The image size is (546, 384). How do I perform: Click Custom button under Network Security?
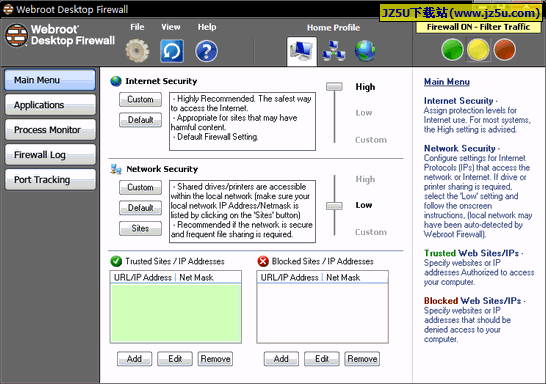pyautogui.click(x=140, y=188)
